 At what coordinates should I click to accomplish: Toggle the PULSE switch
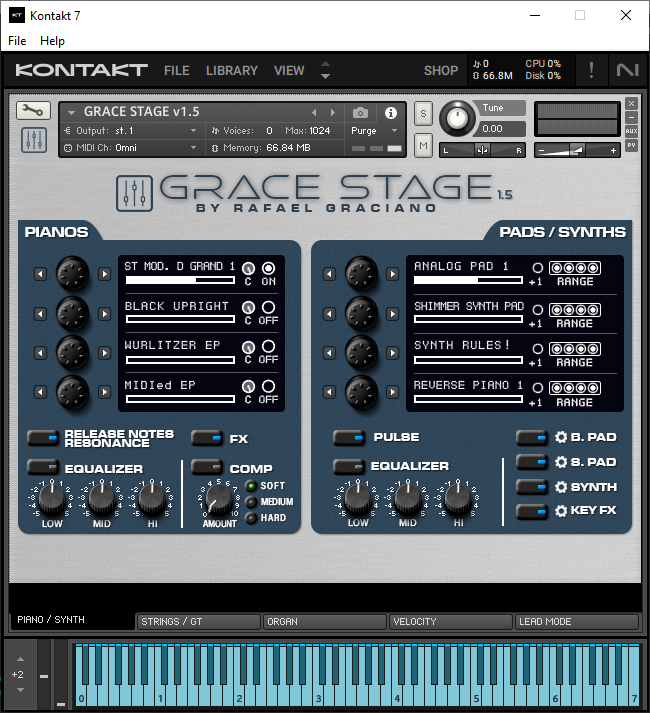pos(349,438)
